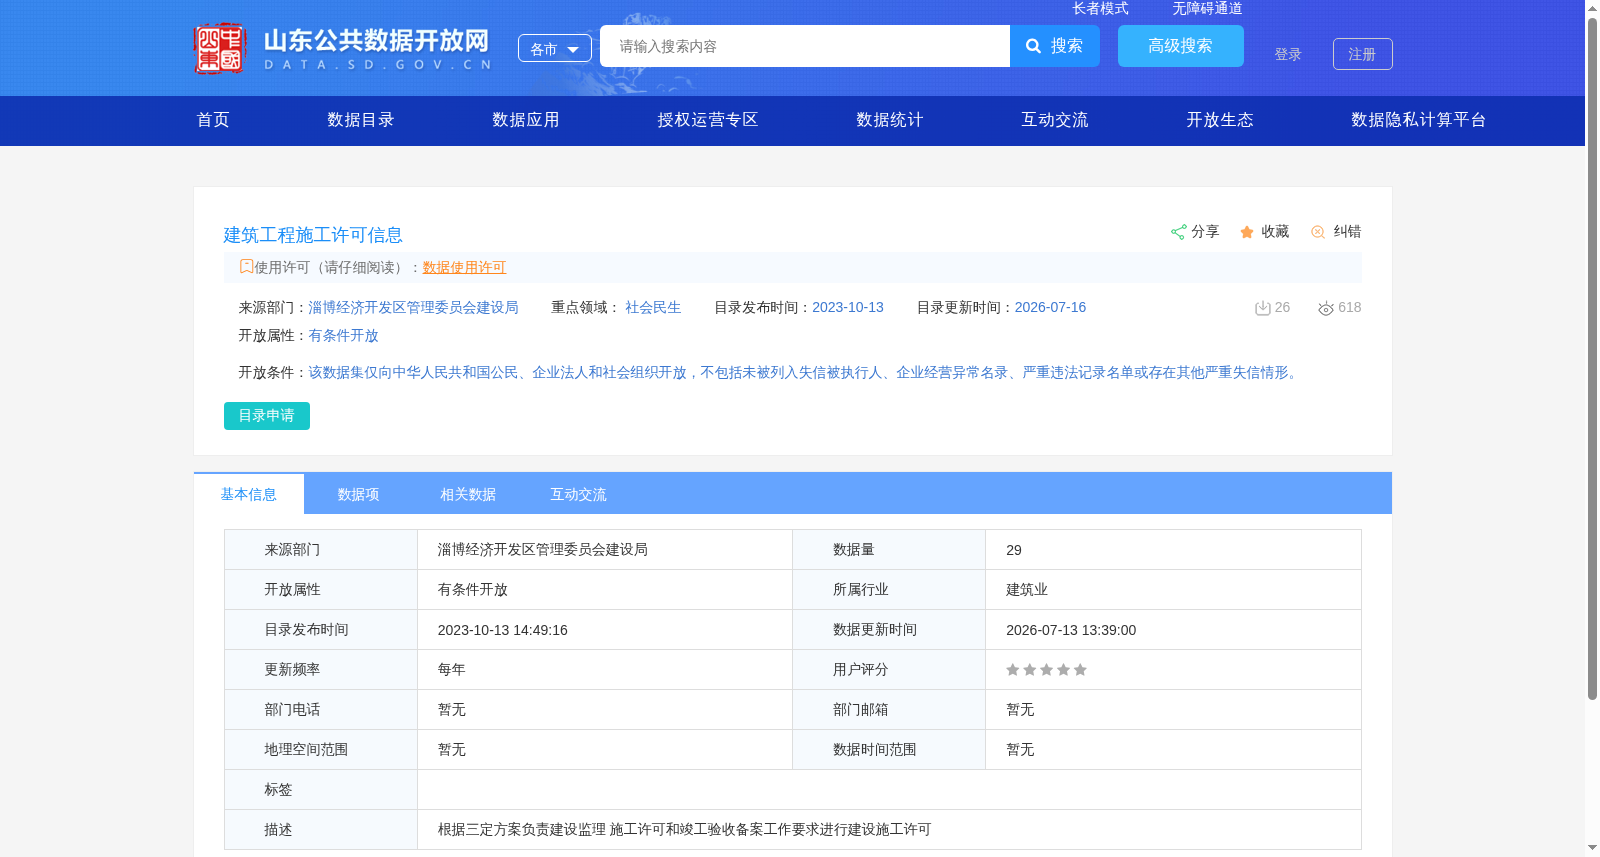Switch to 长者模式 elder mode
This screenshot has width=1600, height=857.
coord(1100,8)
